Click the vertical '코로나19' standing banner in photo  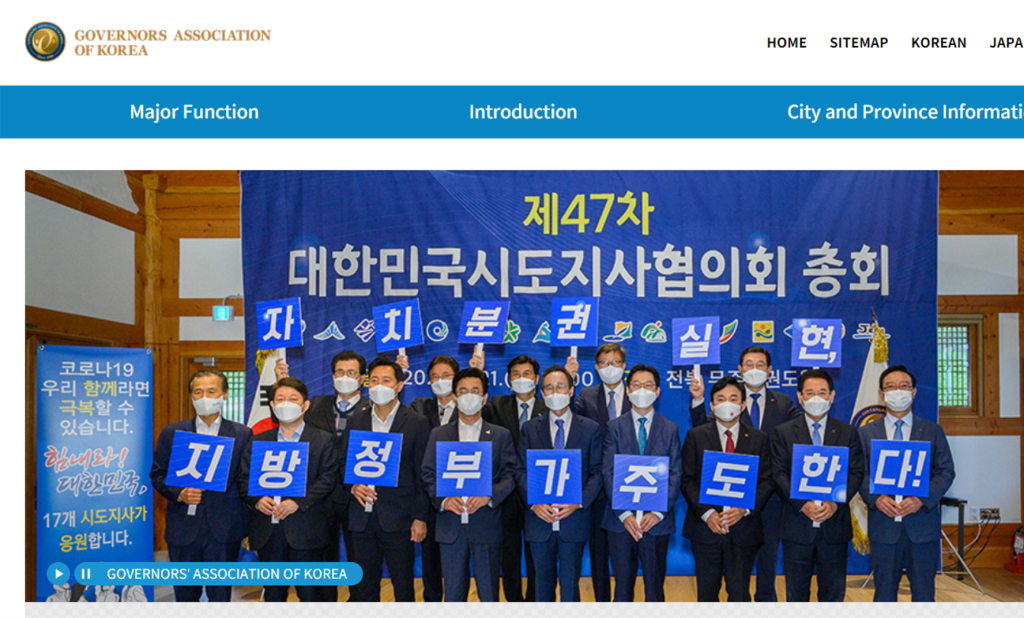click(x=95, y=450)
